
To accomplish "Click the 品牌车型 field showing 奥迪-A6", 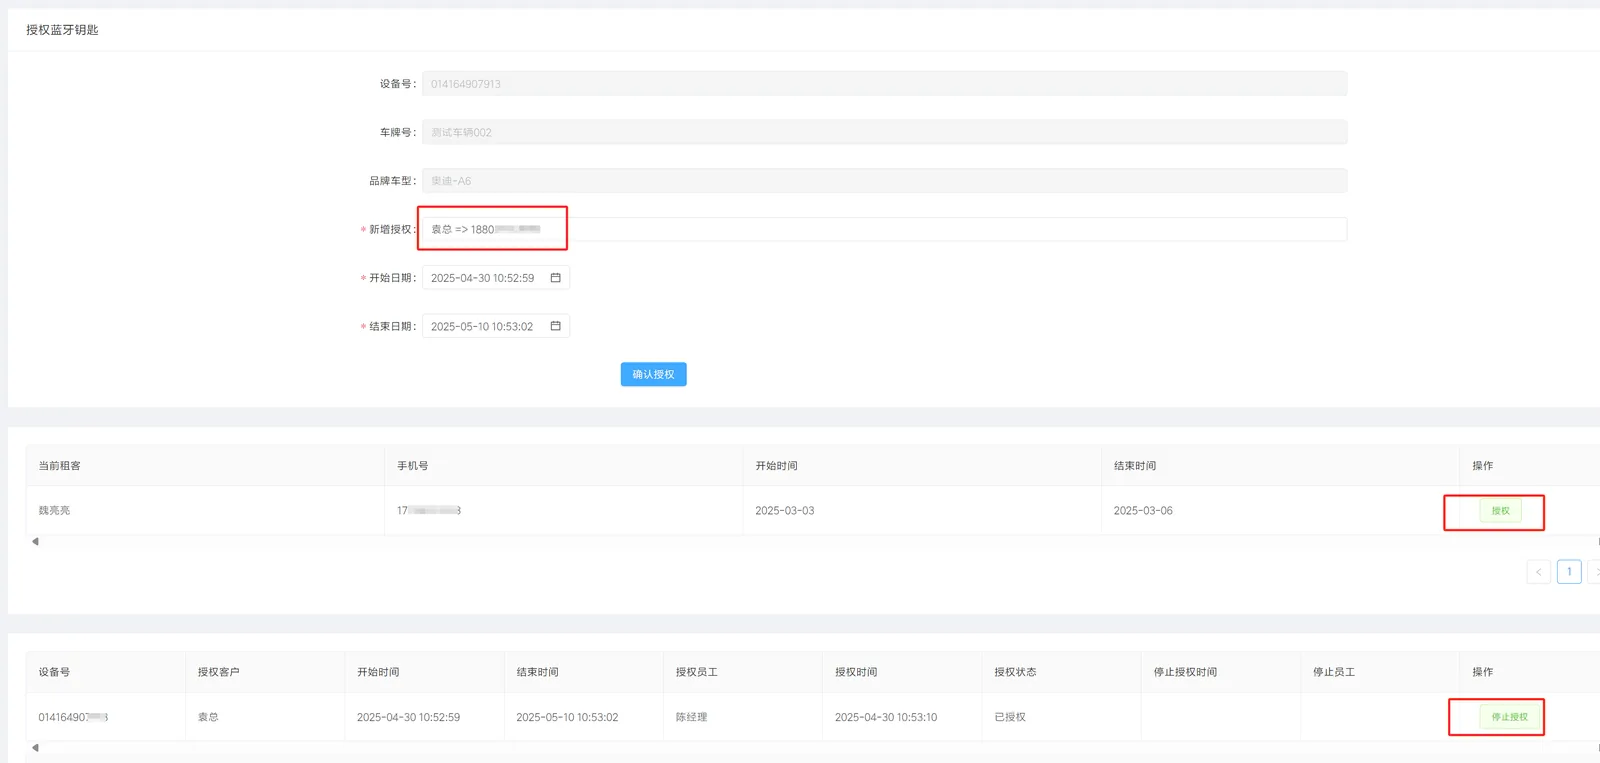I will tap(884, 181).
